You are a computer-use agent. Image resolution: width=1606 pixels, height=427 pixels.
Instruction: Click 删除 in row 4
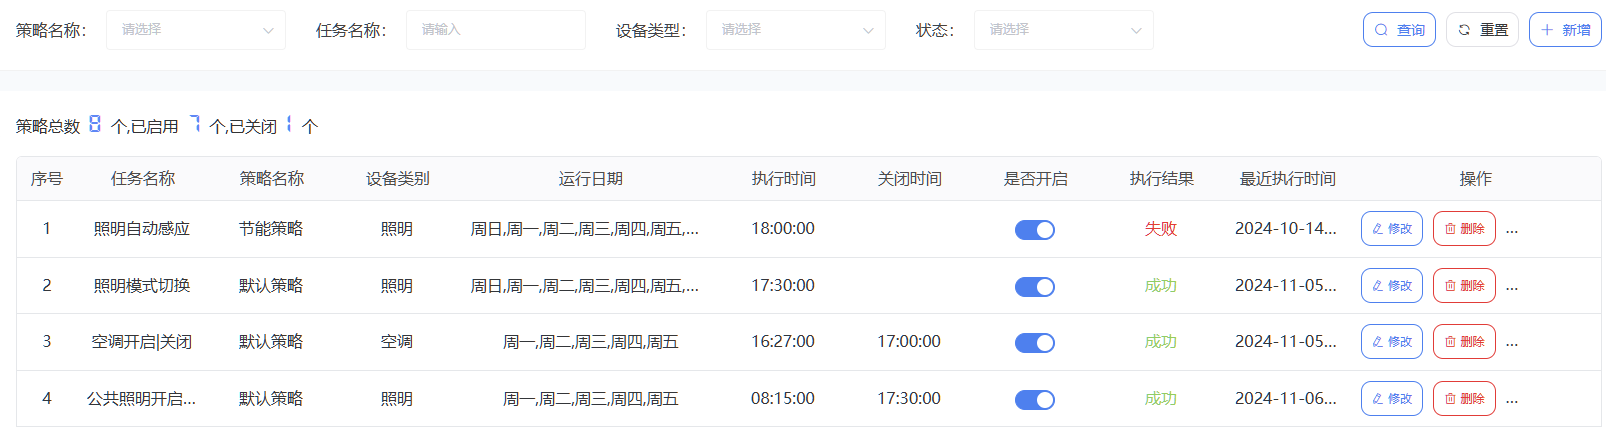click(x=1464, y=399)
